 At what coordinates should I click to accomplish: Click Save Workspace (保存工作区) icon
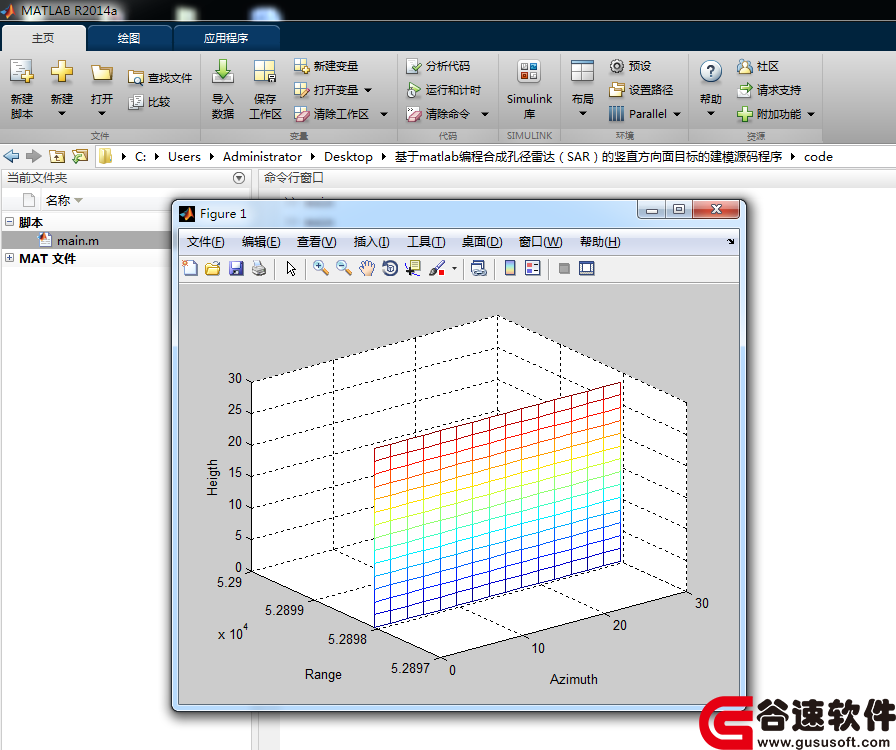pos(265,72)
